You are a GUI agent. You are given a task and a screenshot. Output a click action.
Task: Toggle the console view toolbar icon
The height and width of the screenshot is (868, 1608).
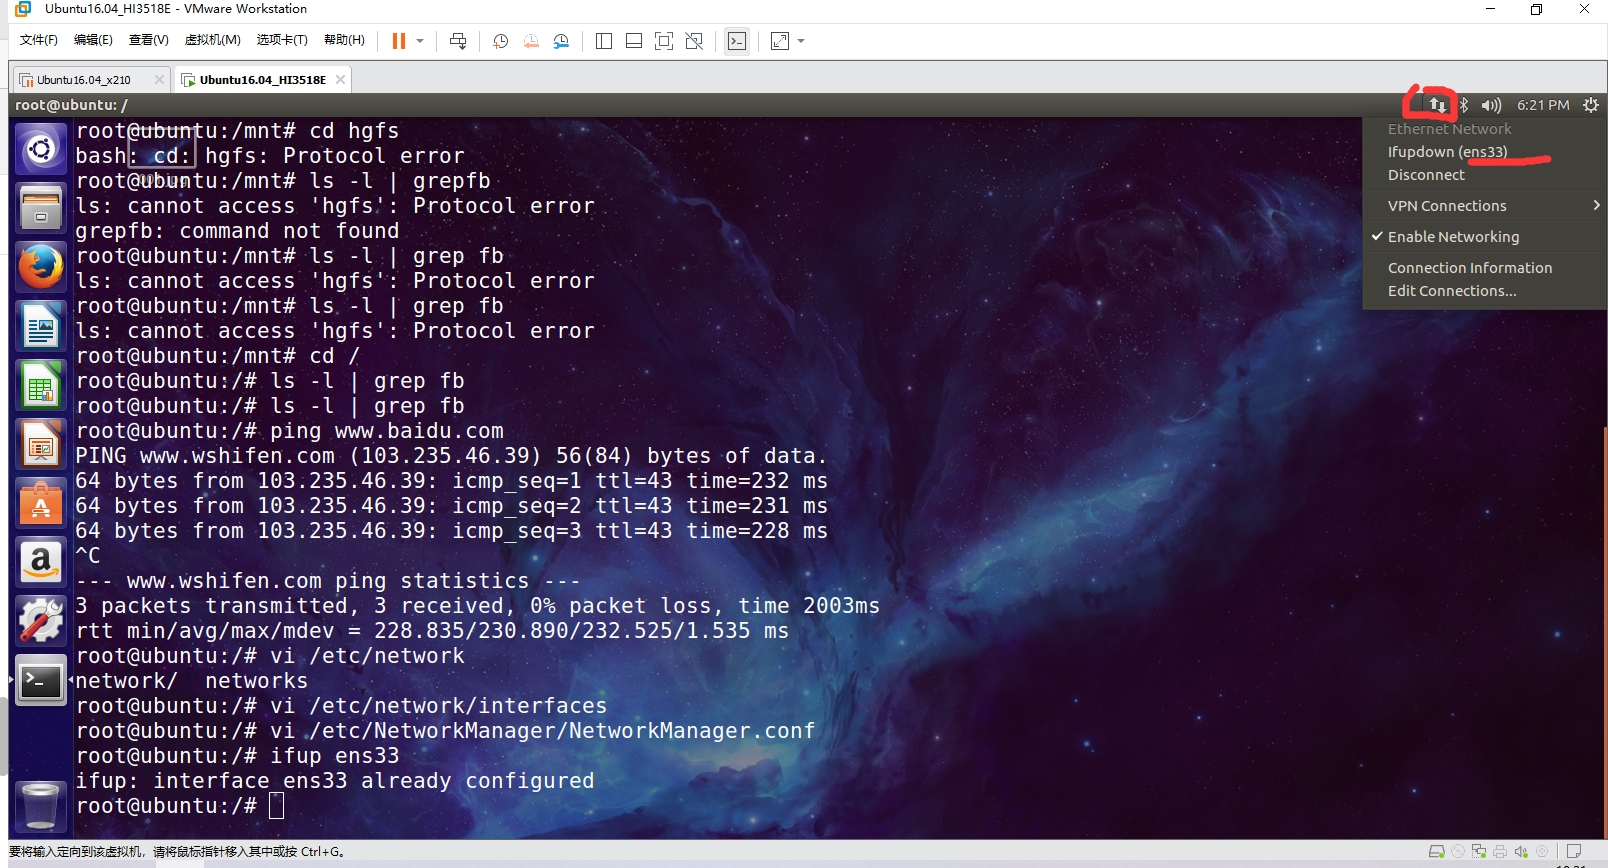(x=737, y=41)
